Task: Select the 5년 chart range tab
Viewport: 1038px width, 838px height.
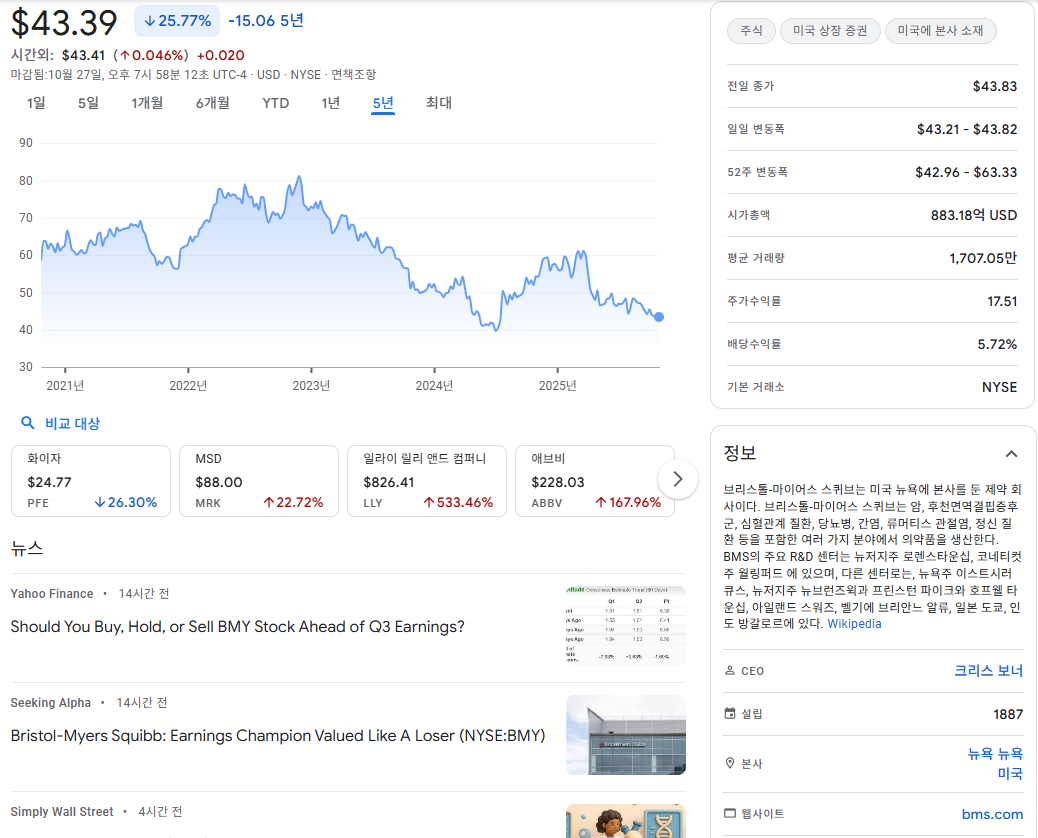Action: click(383, 103)
